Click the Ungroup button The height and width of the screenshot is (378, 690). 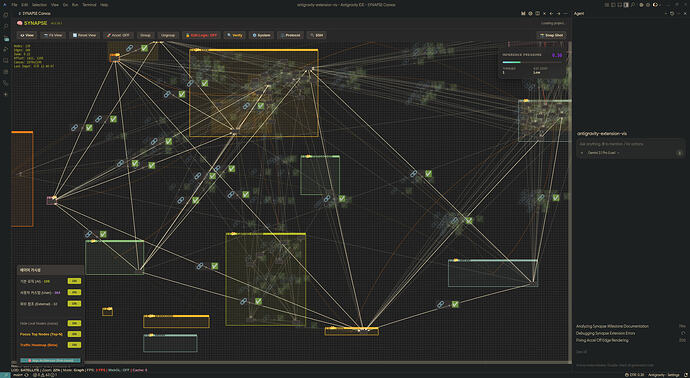point(168,35)
